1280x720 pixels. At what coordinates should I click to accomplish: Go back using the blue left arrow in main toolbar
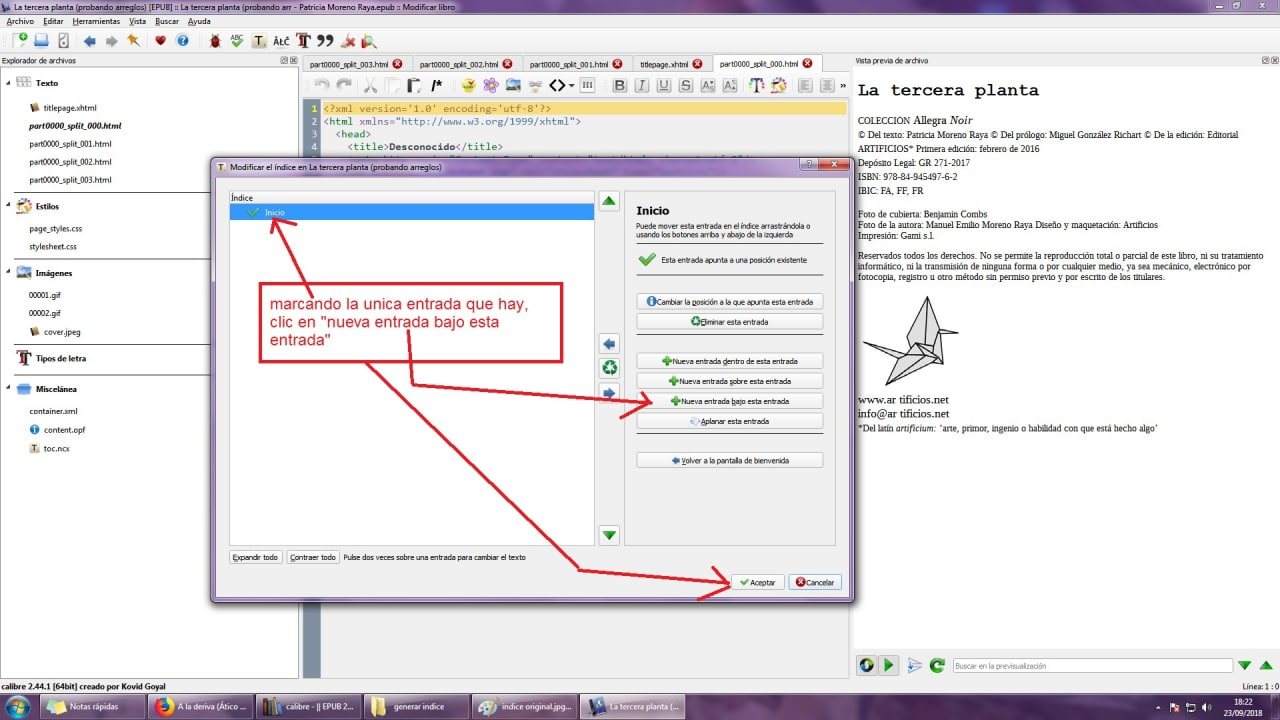pyautogui.click(x=90, y=41)
